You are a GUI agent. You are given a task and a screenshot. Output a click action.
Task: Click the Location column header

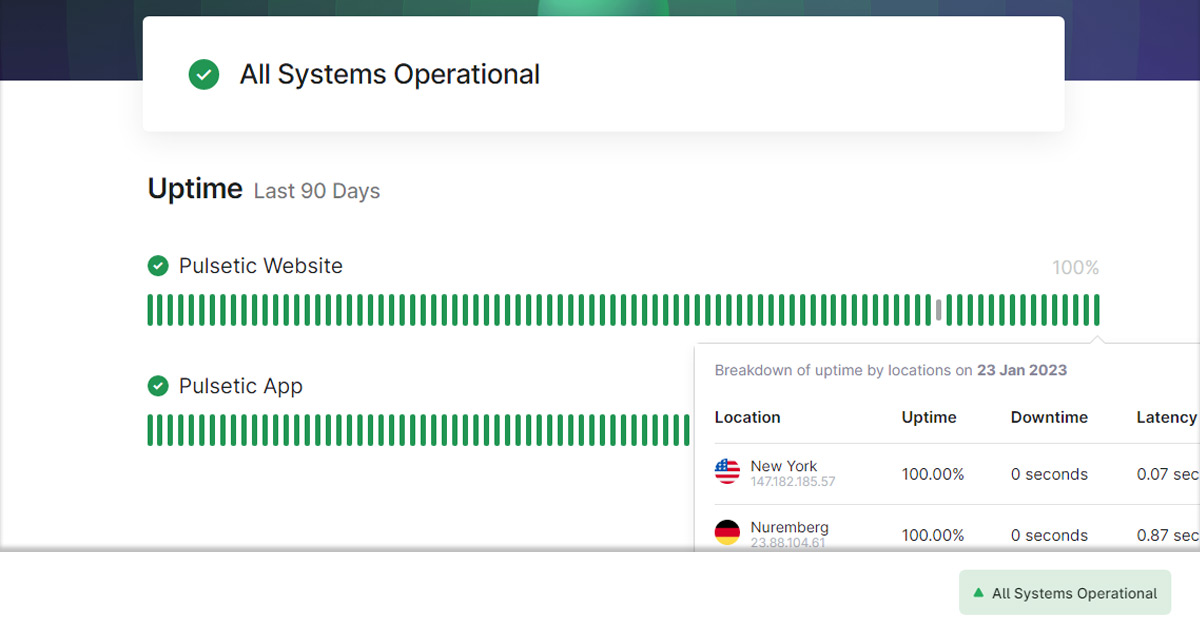tap(748, 417)
